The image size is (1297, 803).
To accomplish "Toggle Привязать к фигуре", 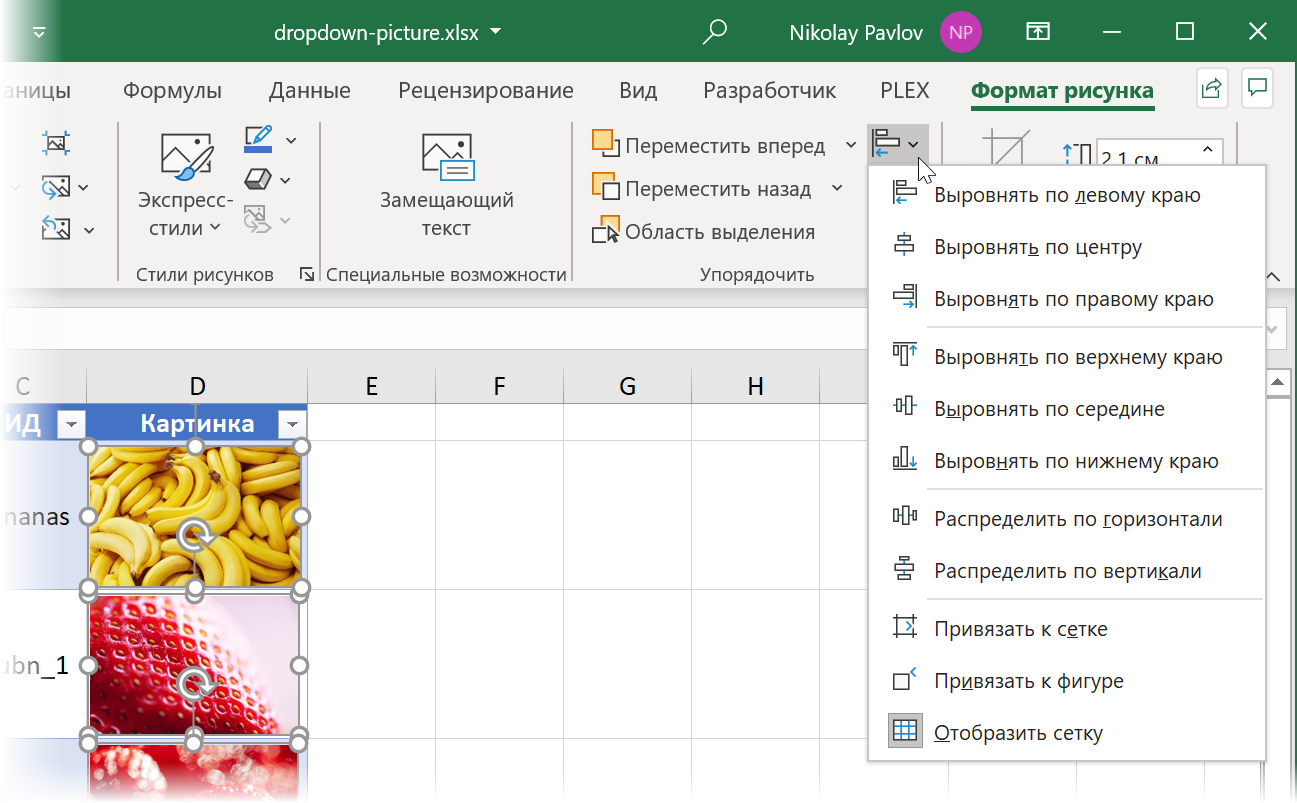I will tap(1066, 681).
